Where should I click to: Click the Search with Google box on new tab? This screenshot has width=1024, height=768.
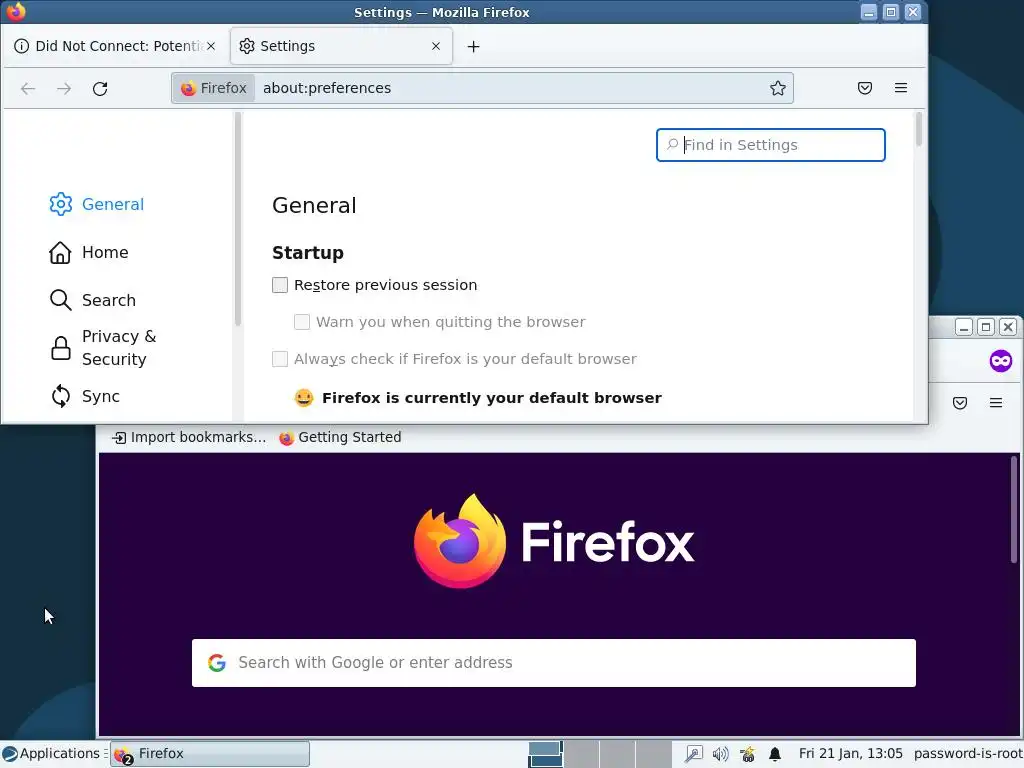pos(554,663)
